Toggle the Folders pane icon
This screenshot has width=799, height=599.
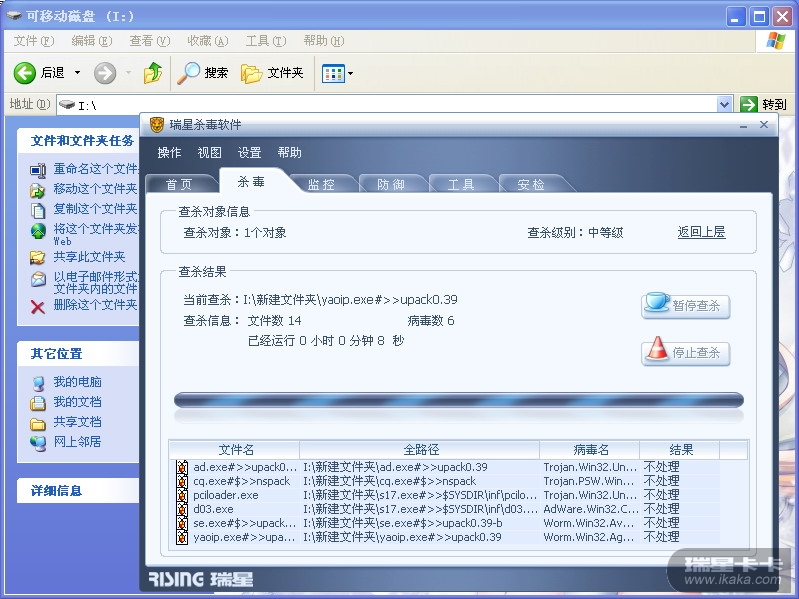coord(251,73)
